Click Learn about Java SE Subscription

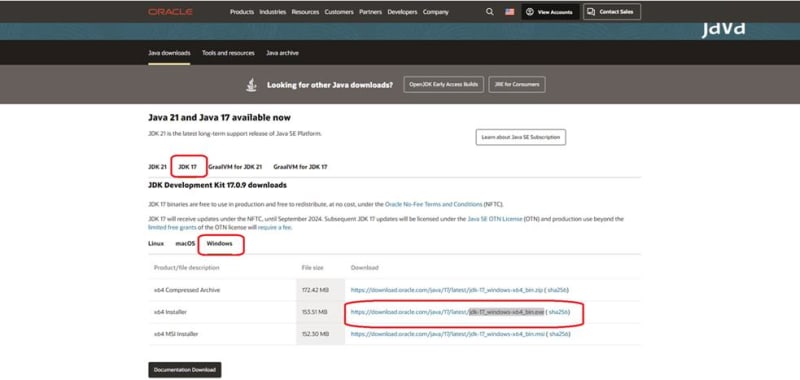pyautogui.click(x=520, y=137)
